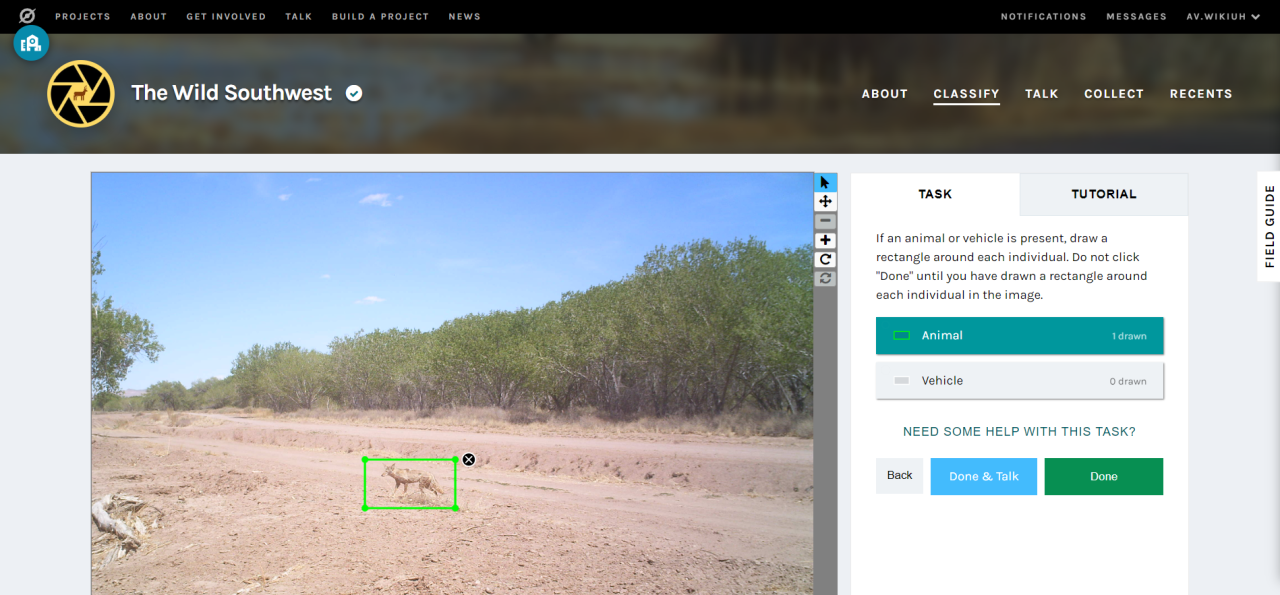Image resolution: width=1280 pixels, height=595 pixels.
Task: Open Zooniverse home logo
Action: tap(27, 16)
